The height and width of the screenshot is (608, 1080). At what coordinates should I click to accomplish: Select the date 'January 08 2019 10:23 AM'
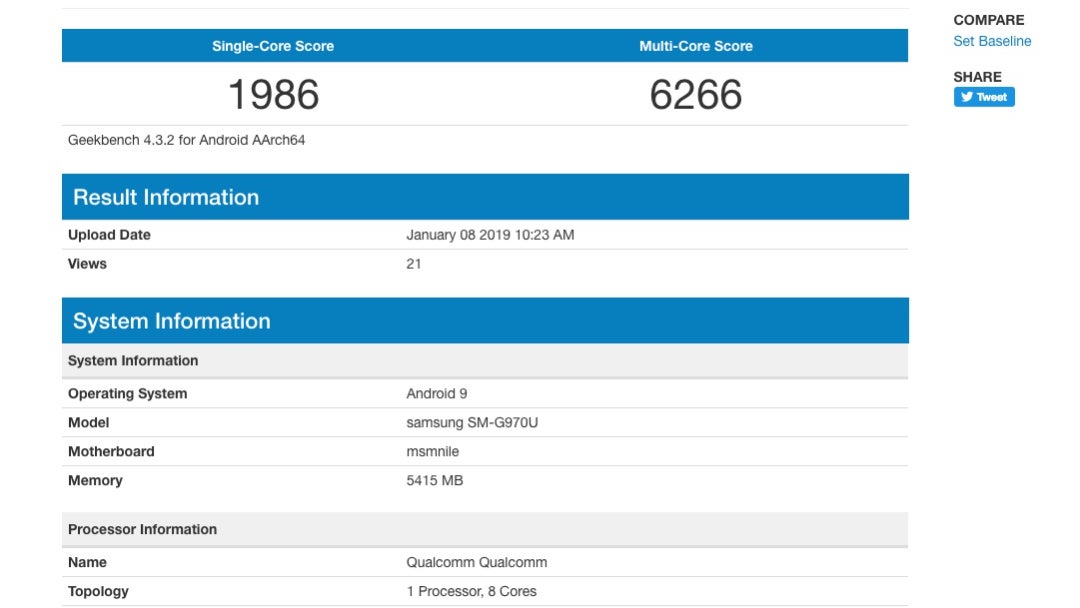pos(490,235)
